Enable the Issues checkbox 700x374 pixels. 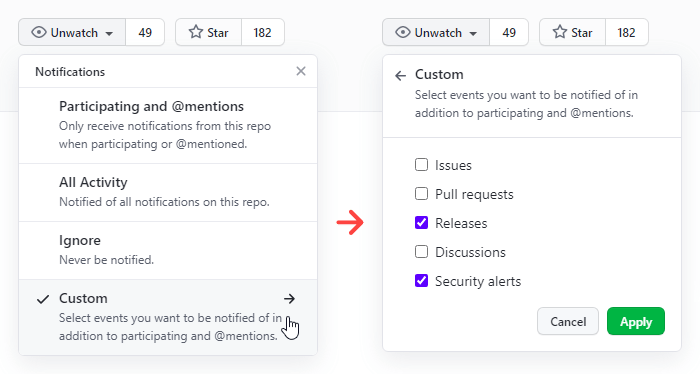pyautogui.click(x=421, y=165)
